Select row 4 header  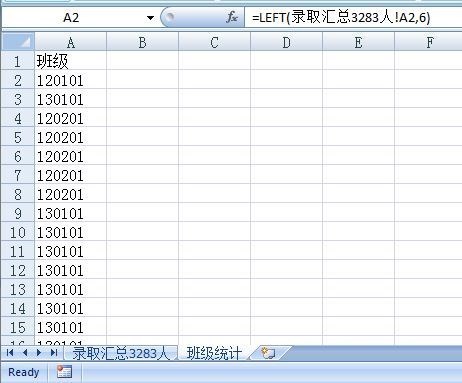pyautogui.click(x=18, y=118)
